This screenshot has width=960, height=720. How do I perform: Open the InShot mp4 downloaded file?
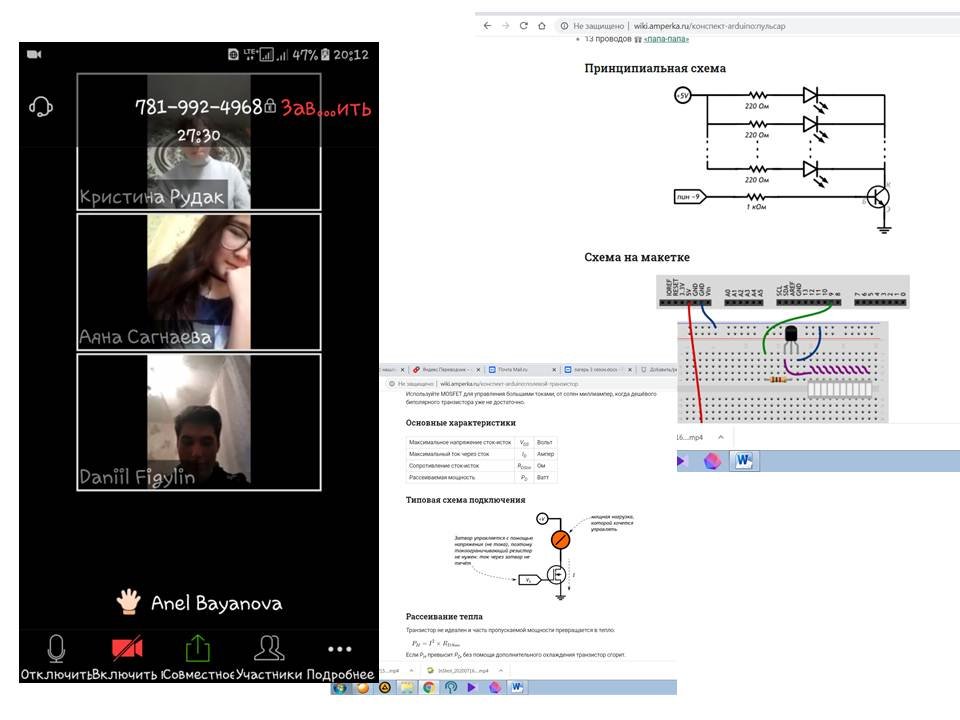(x=459, y=670)
